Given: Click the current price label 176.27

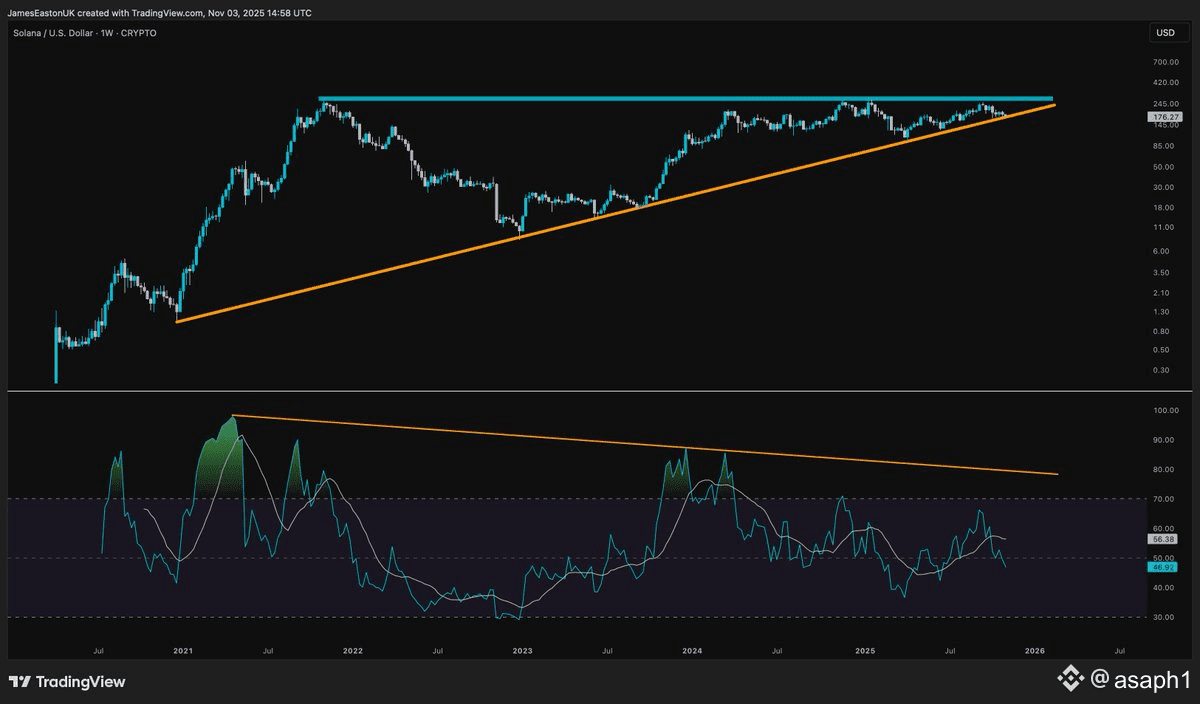Looking at the screenshot, I should point(1165,117).
